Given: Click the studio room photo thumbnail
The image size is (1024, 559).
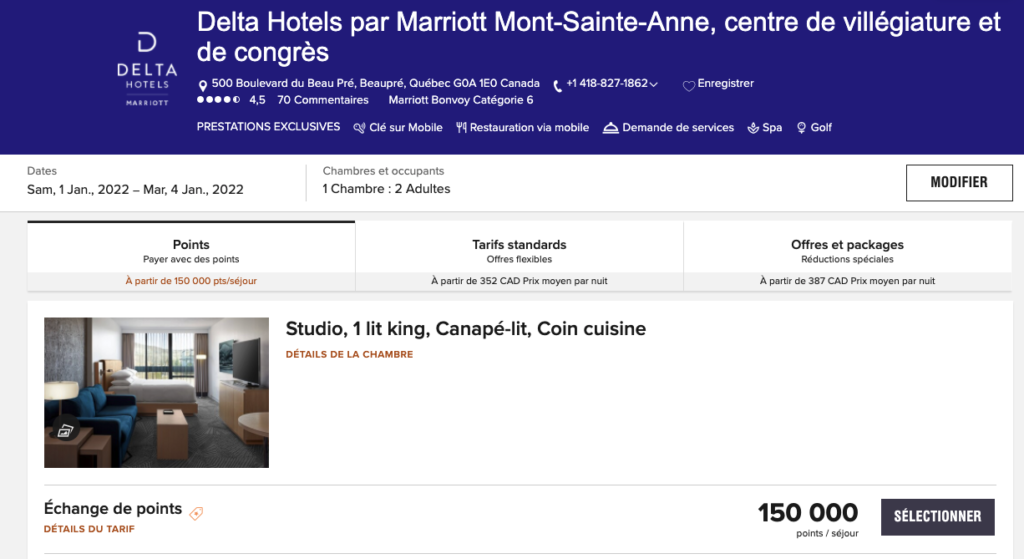Looking at the screenshot, I should click(156, 392).
